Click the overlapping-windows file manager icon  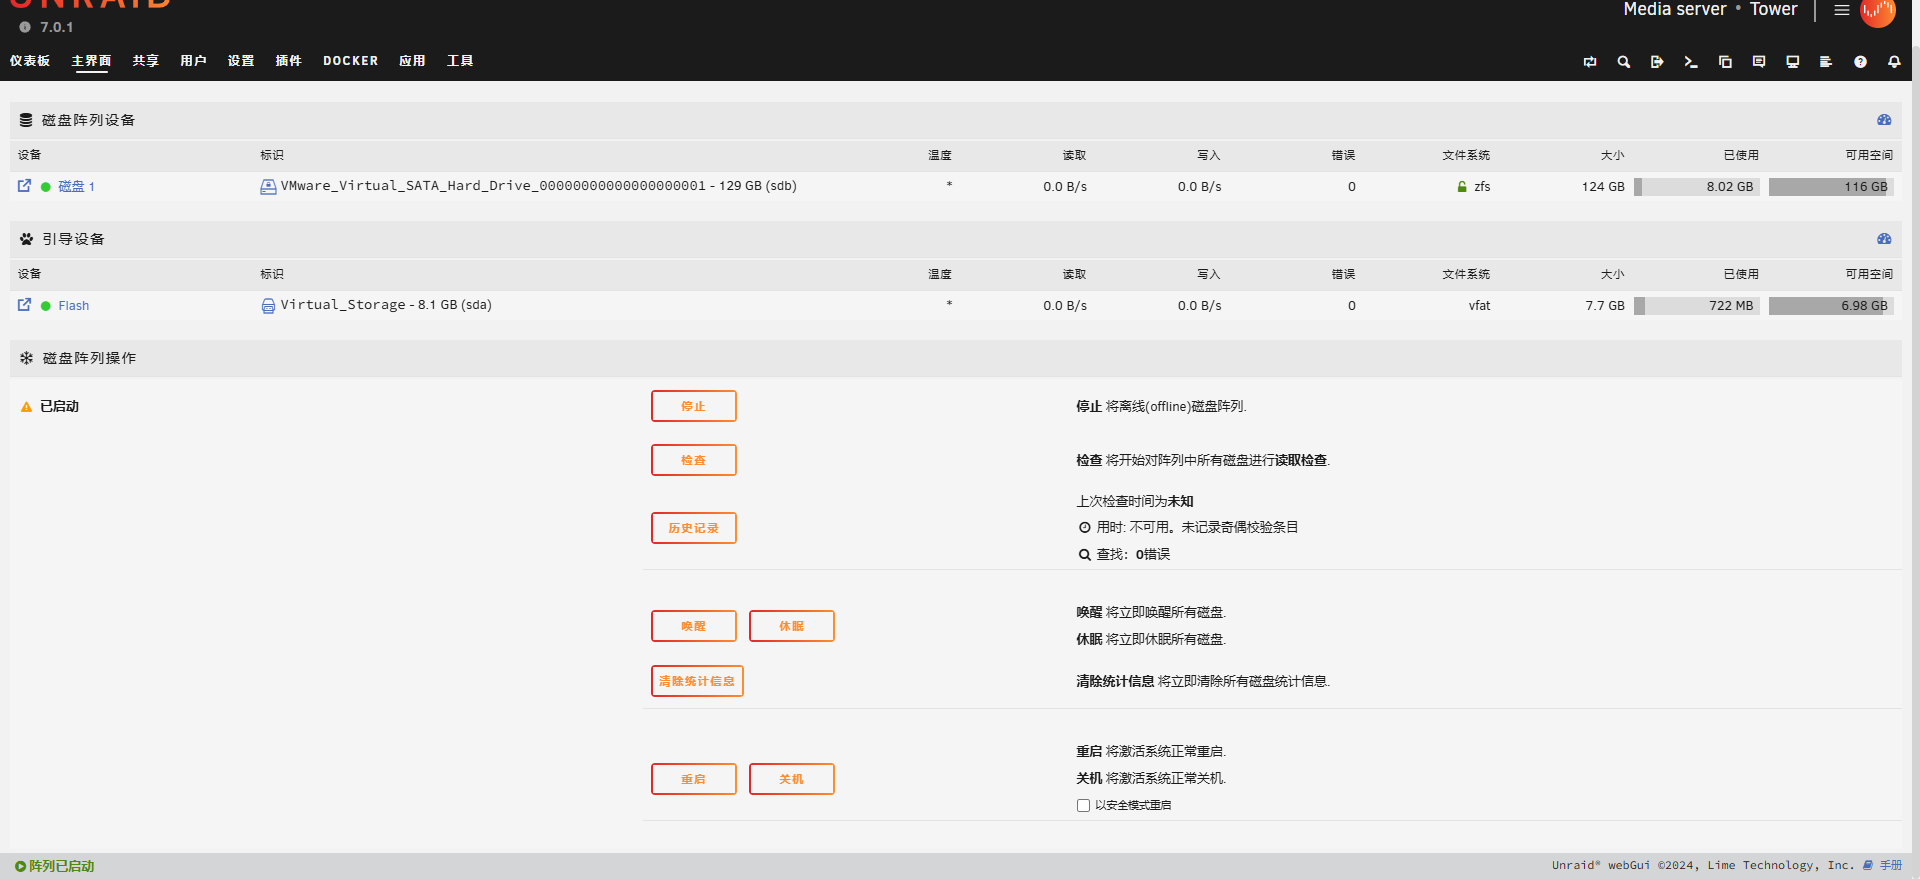click(1725, 62)
